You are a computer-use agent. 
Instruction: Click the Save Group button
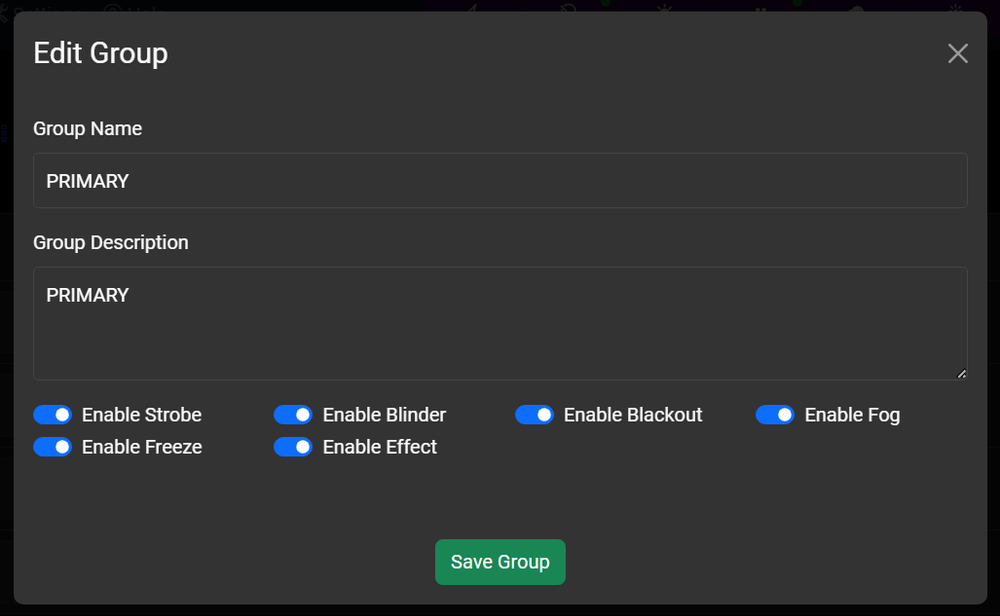point(500,562)
